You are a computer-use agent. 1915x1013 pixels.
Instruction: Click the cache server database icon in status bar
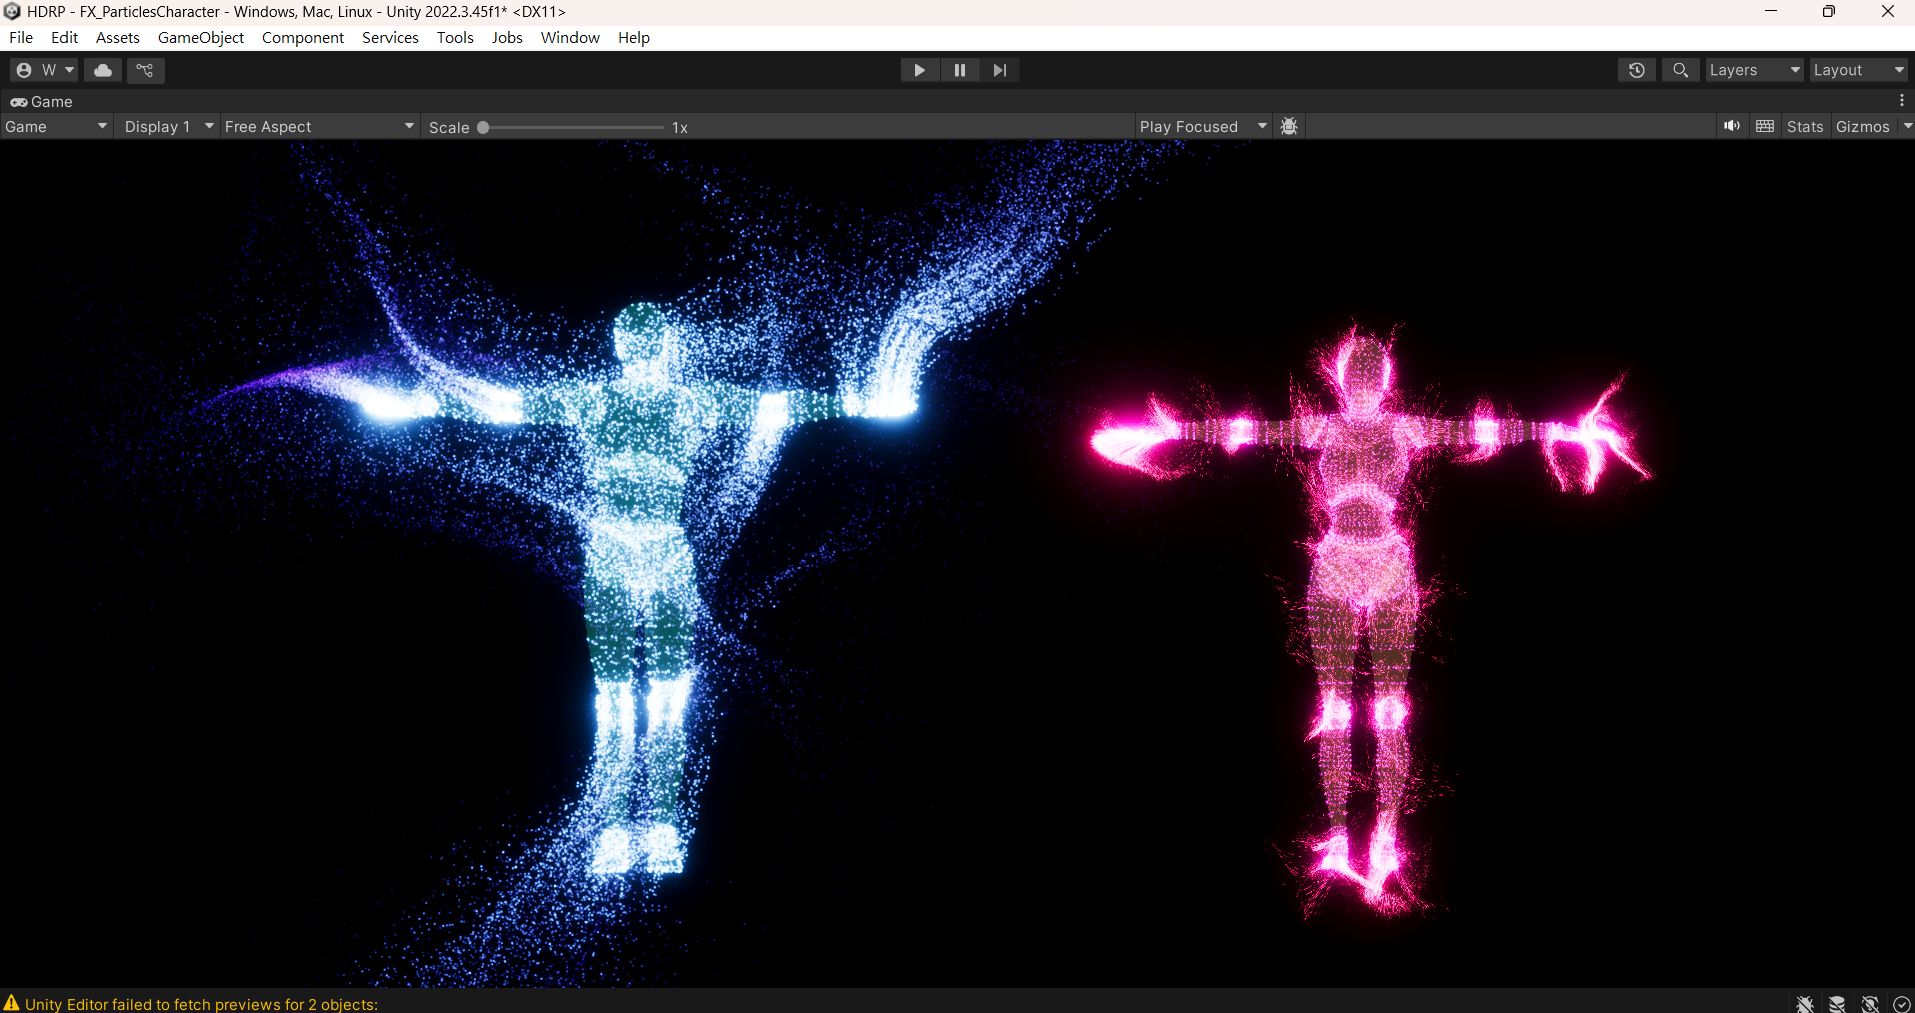click(1837, 1004)
